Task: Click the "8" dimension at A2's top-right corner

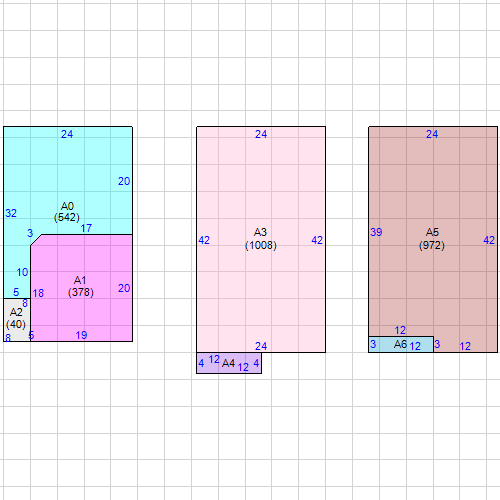Action: (x=25, y=303)
